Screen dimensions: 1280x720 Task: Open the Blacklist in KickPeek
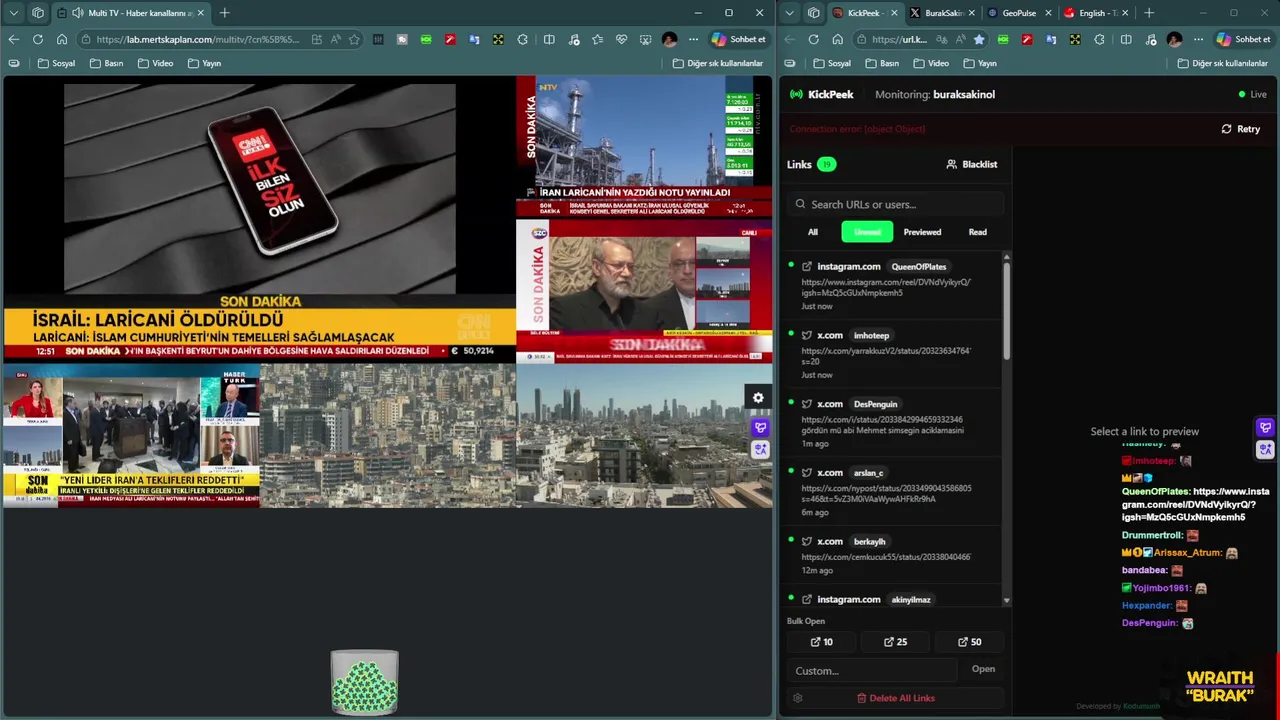[x=972, y=164]
